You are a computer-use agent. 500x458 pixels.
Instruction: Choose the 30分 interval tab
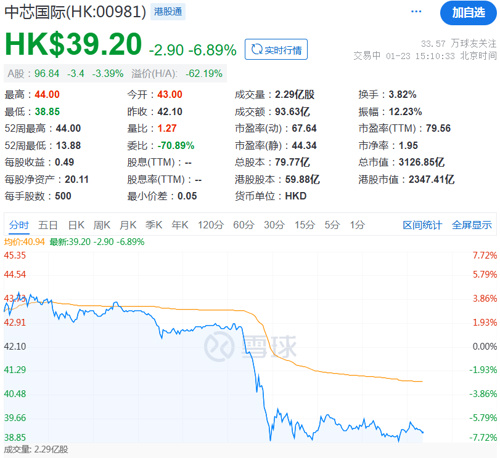pos(274,225)
